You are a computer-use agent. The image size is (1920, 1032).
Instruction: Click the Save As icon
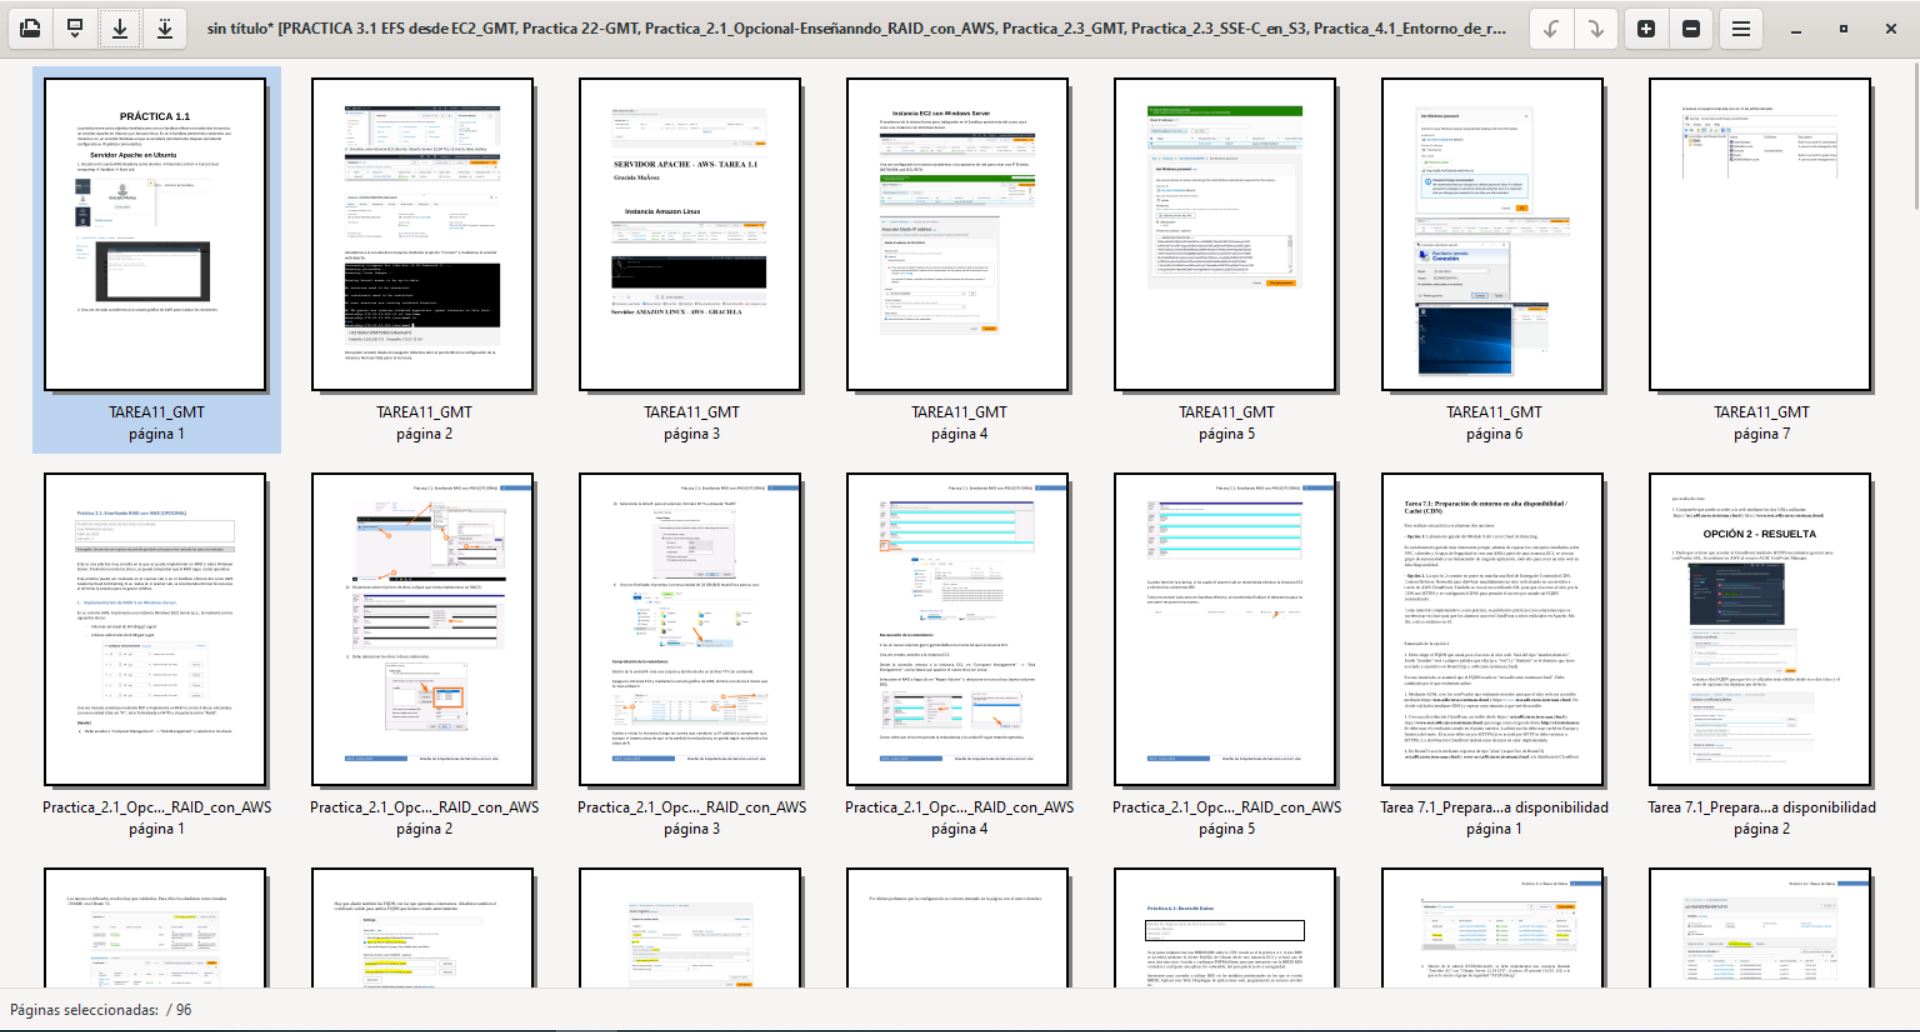point(165,29)
